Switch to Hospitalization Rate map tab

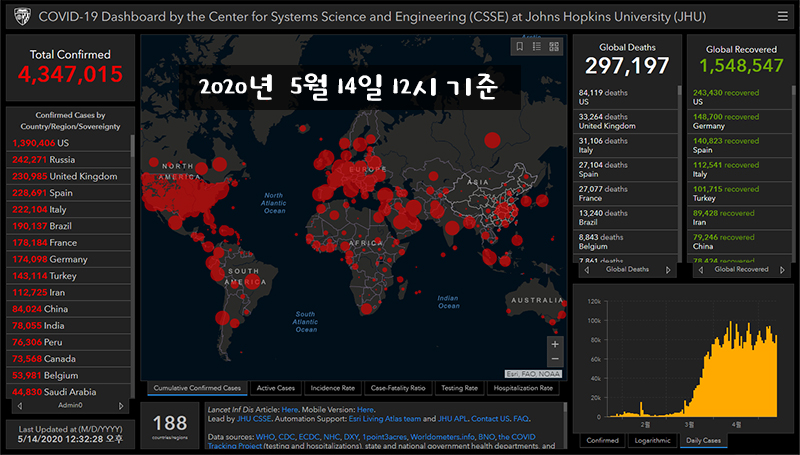click(523, 388)
